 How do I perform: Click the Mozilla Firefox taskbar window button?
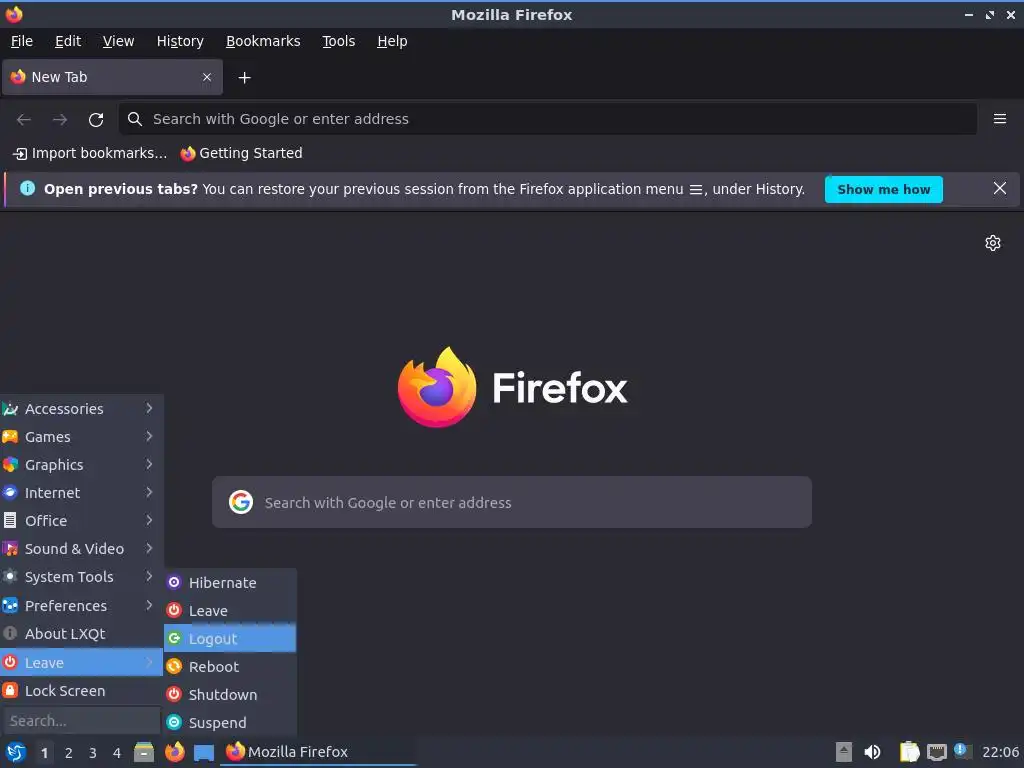tap(318, 752)
